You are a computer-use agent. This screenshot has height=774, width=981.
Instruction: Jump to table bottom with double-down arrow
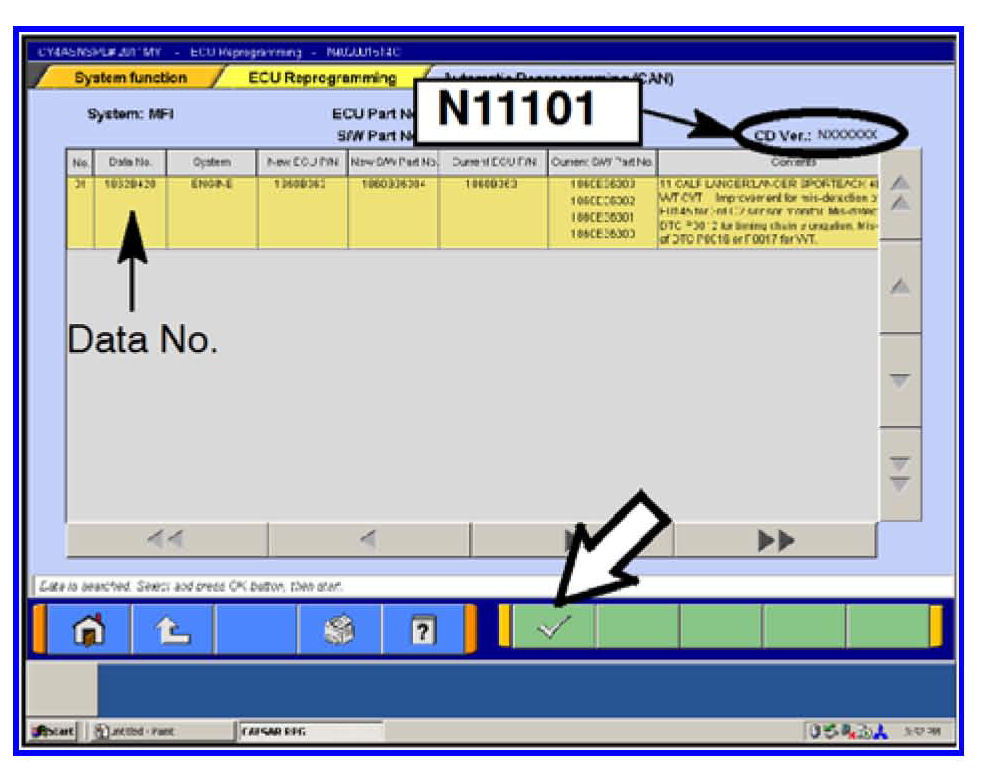pos(900,473)
